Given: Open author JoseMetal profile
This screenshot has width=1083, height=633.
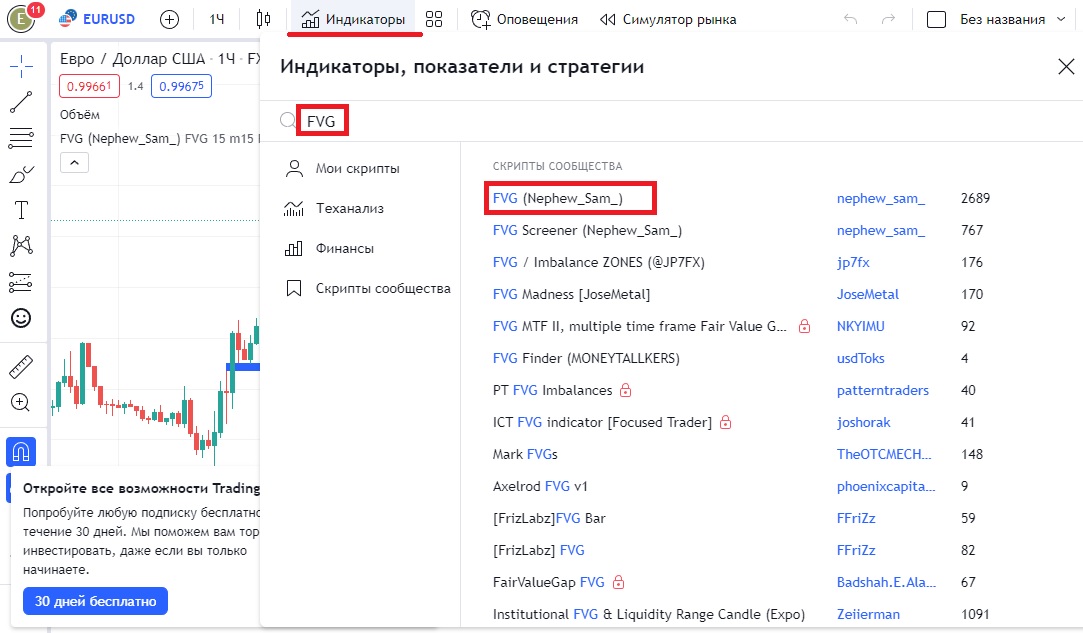Looking at the screenshot, I should (x=868, y=294).
